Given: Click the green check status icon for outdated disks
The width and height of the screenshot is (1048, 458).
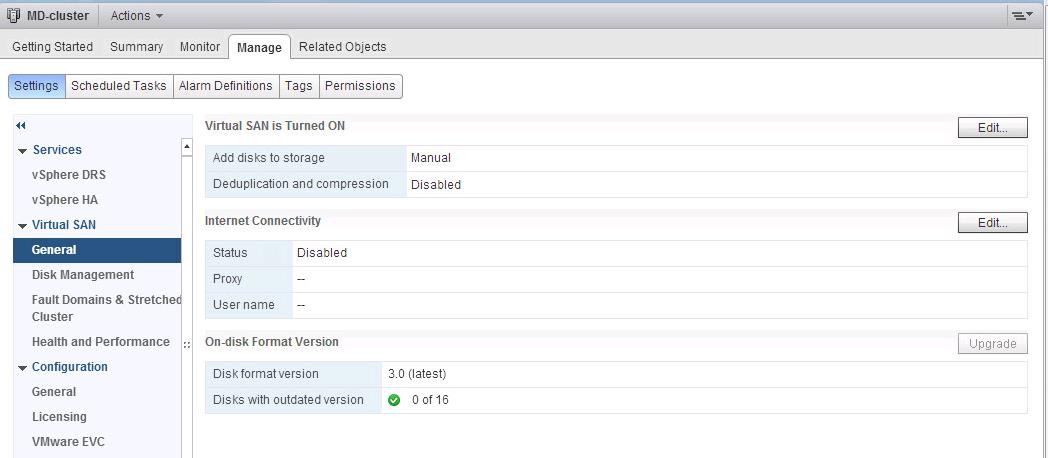Looking at the screenshot, I should [x=394, y=400].
